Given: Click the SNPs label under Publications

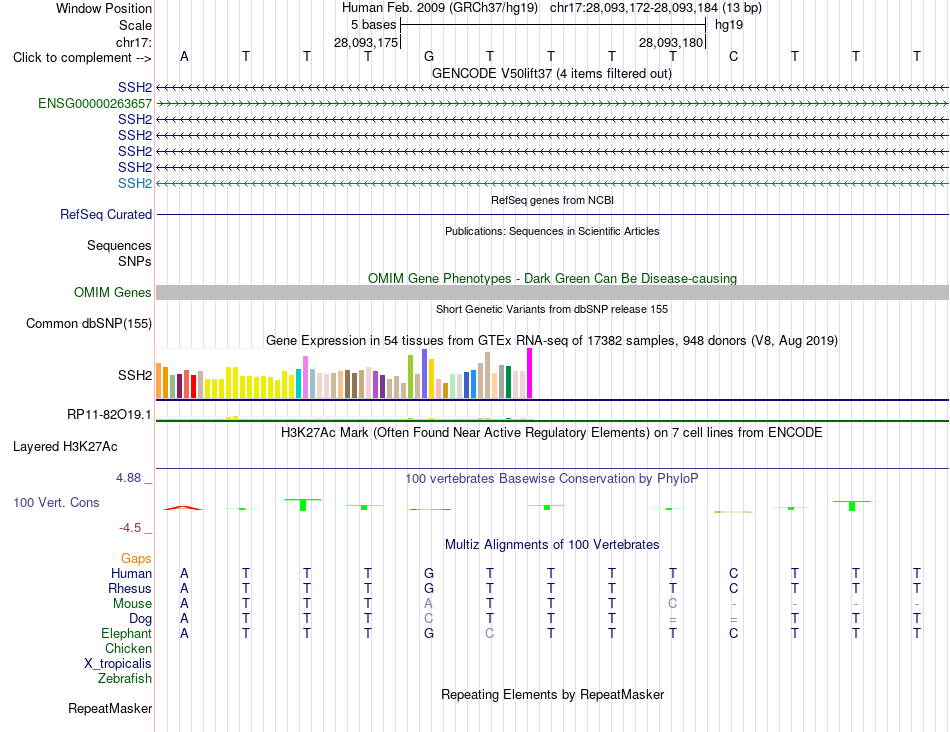Looking at the screenshot, I should click(135, 261).
